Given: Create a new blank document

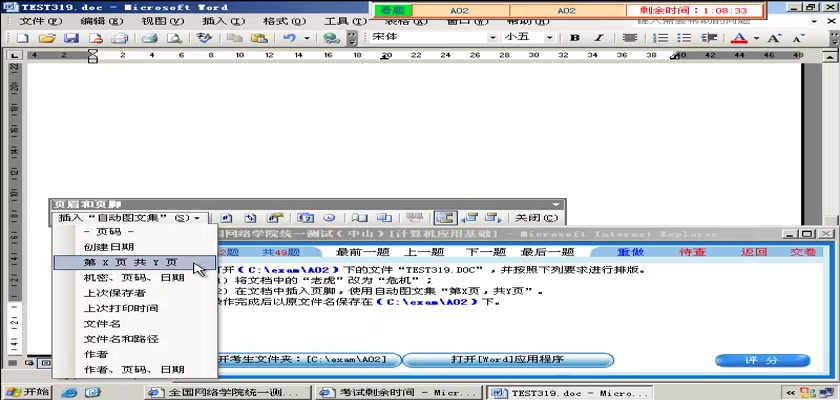Looking at the screenshot, I should click(x=22, y=38).
